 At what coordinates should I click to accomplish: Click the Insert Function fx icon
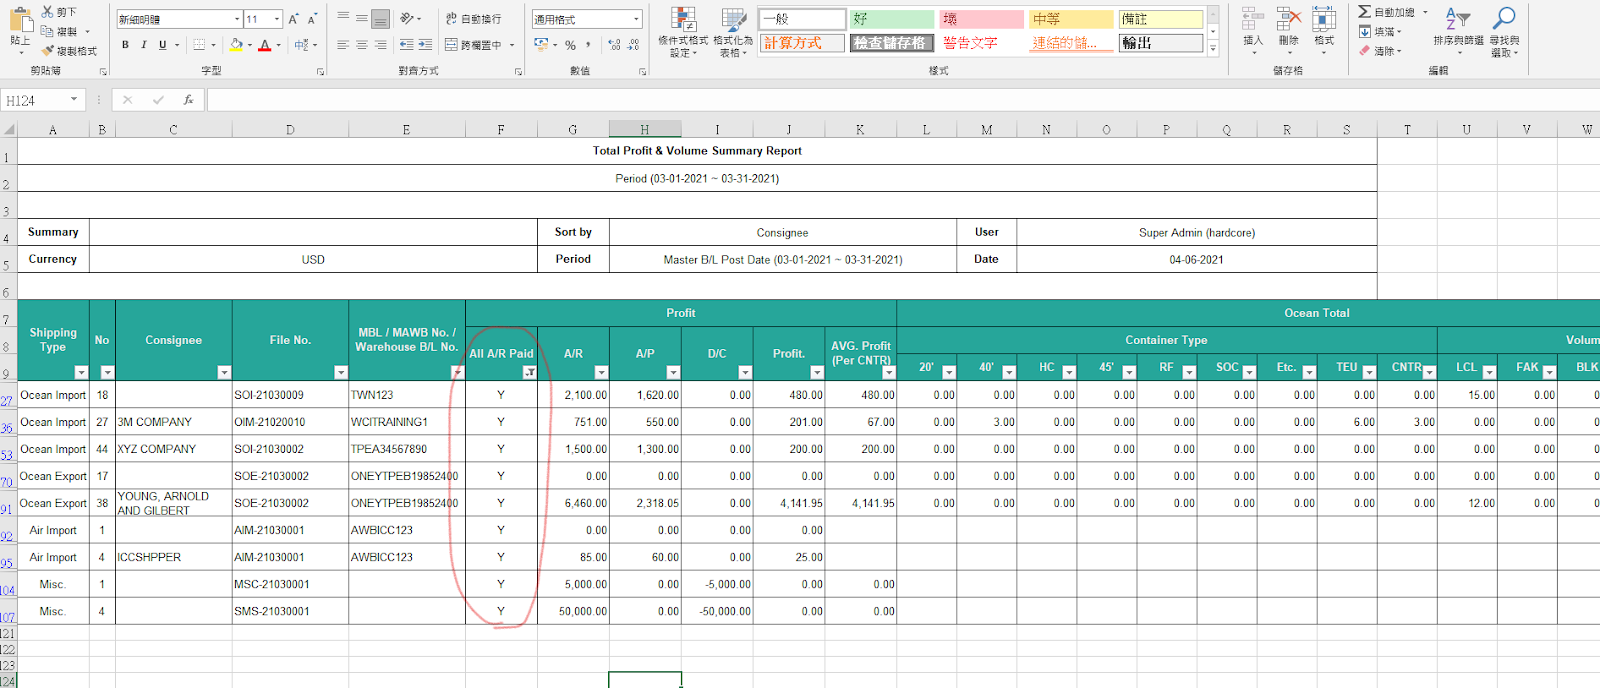point(188,100)
